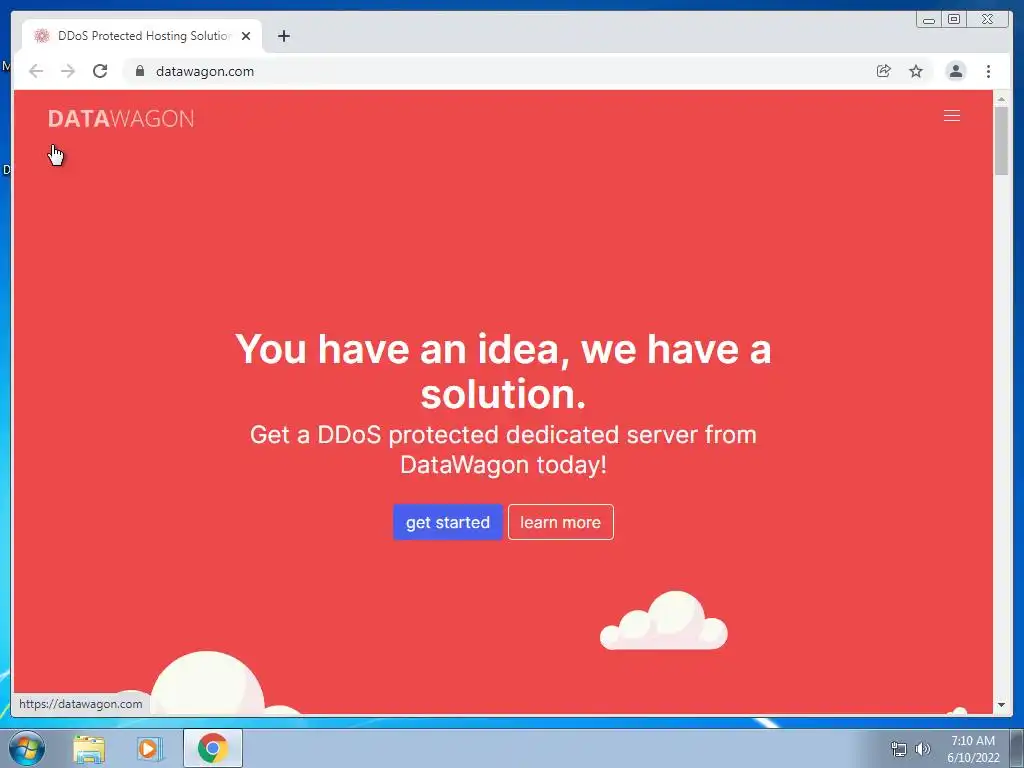
Task: Open the Chrome profile avatar menu
Action: click(x=955, y=71)
